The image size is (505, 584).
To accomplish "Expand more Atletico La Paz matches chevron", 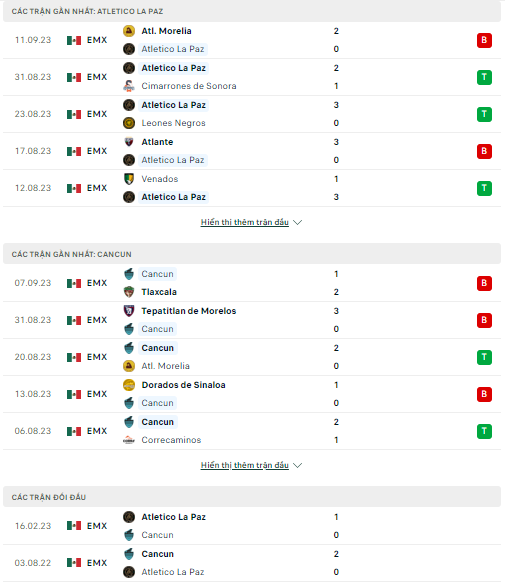I will point(298,222).
